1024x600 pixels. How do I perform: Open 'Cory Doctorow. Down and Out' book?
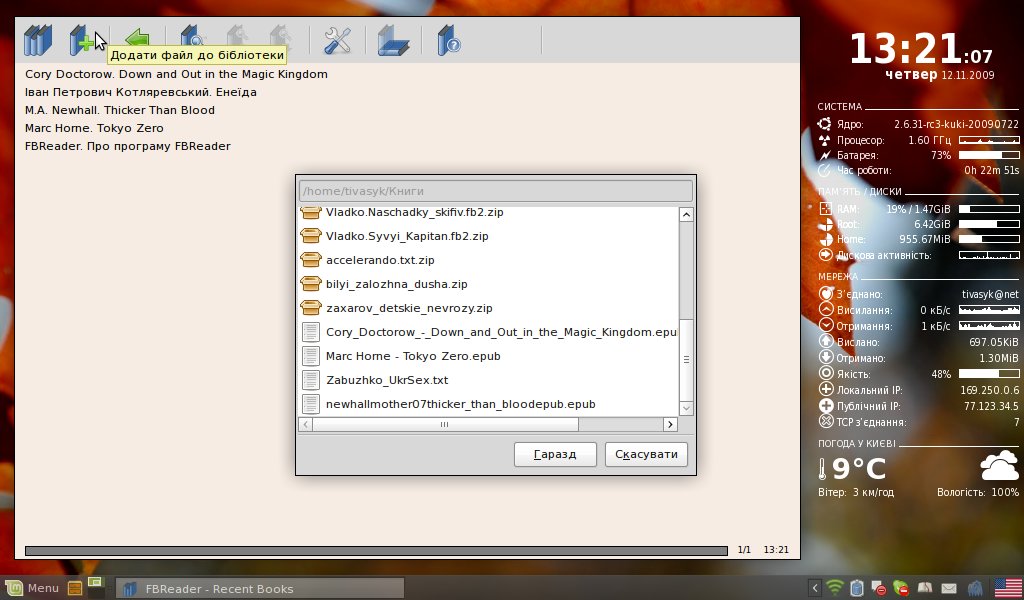176,74
